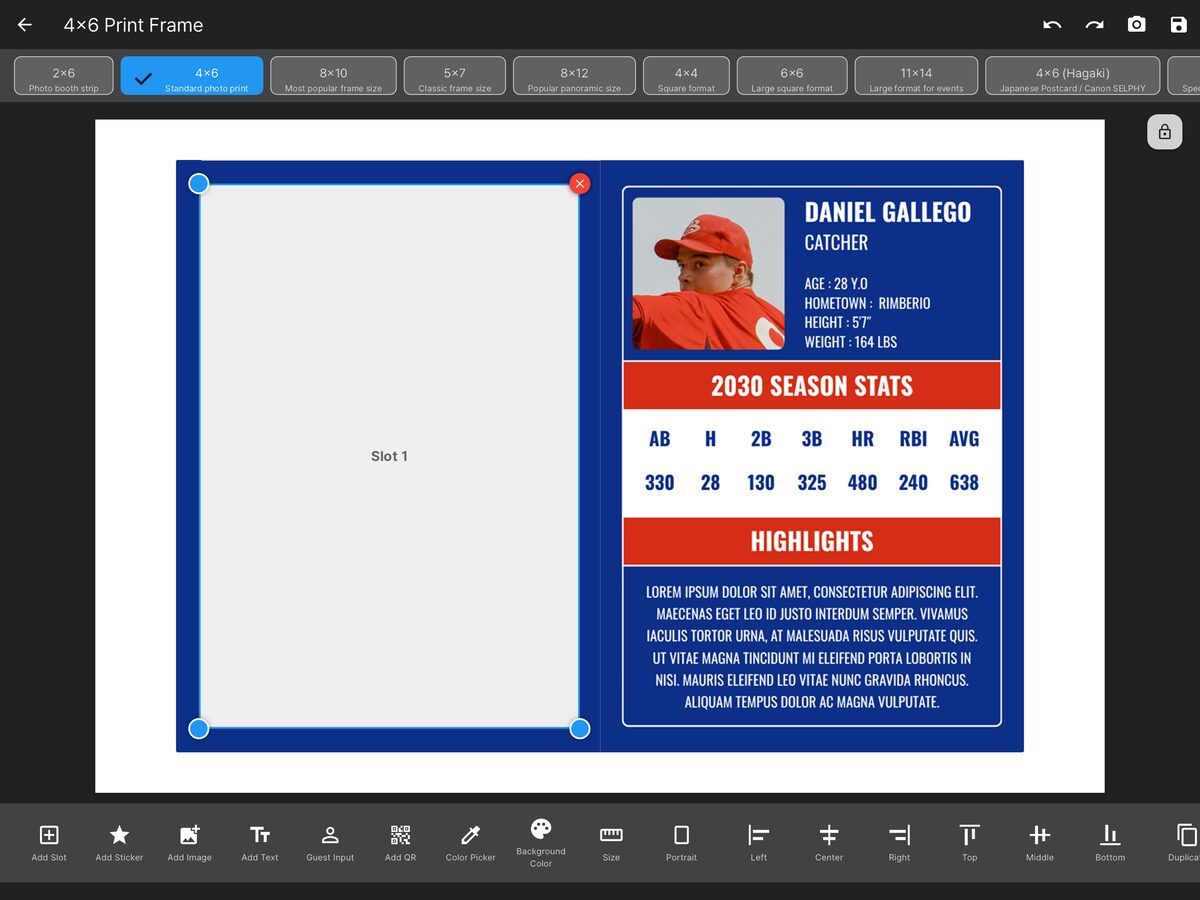Align selection to the Top
Image resolution: width=1200 pixels, height=900 pixels.
(x=969, y=843)
